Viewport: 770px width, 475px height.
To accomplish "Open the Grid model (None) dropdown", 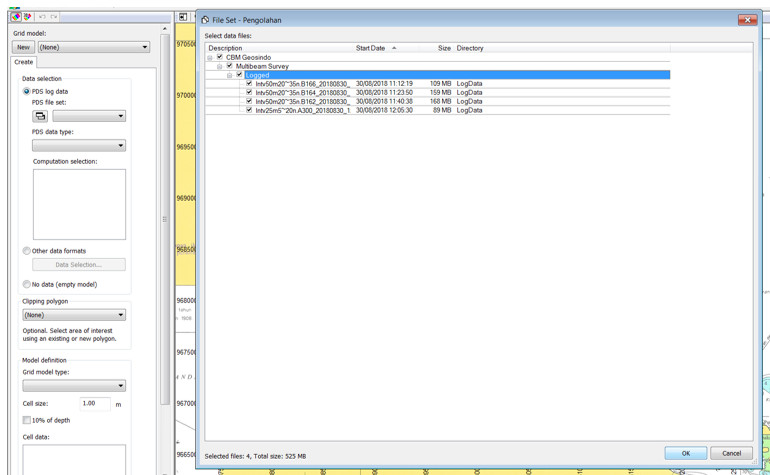I will pyautogui.click(x=94, y=47).
